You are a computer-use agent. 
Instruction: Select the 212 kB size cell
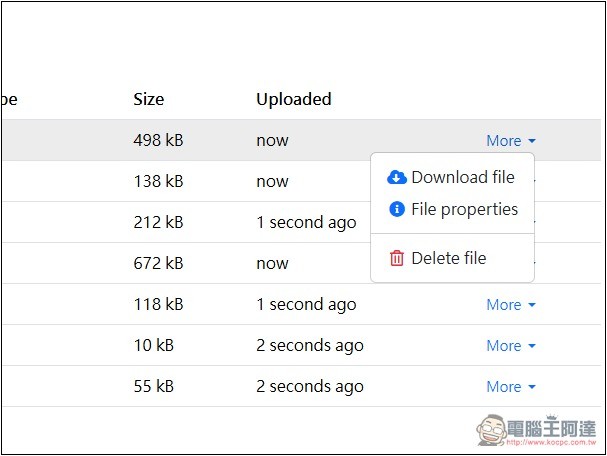(x=158, y=222)
